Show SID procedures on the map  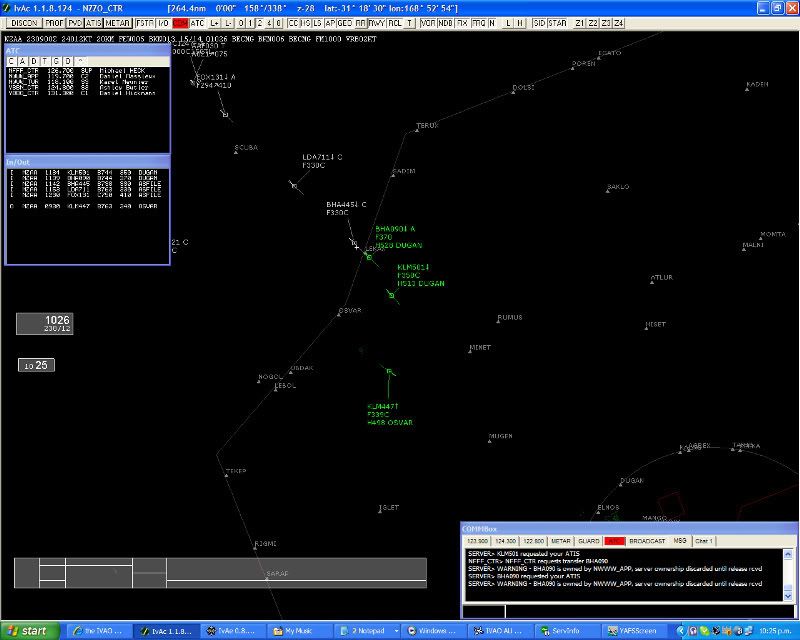pos(539,22)
